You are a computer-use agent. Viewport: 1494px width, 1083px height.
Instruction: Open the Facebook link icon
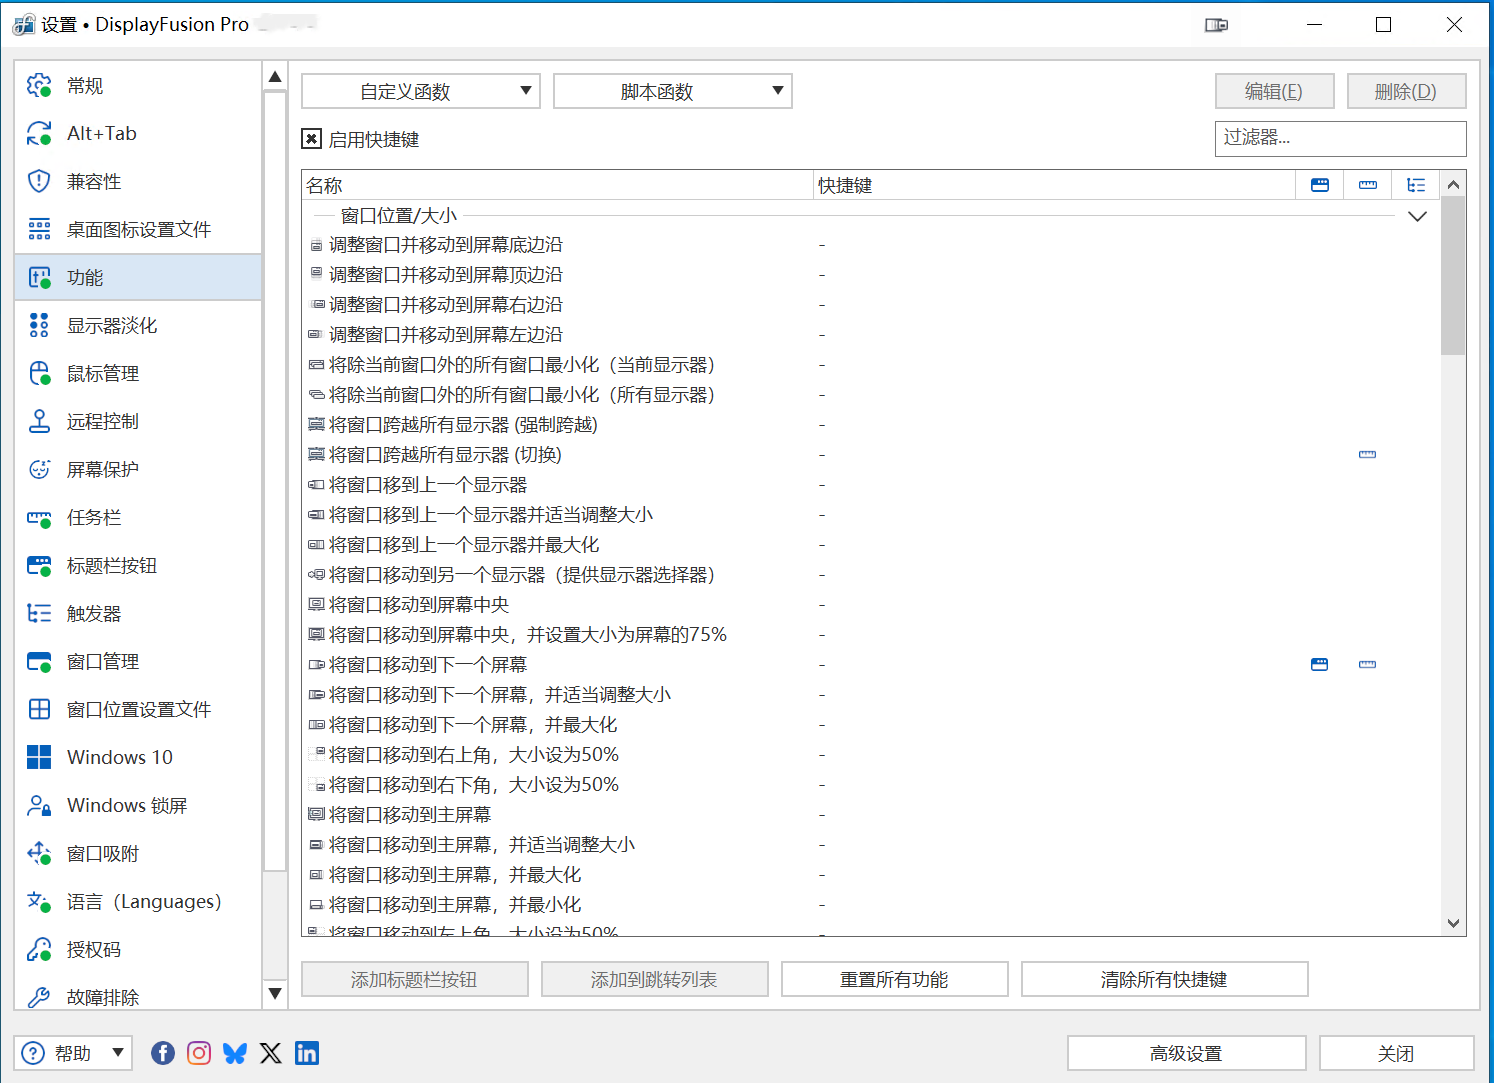[x=163, y=1053]
